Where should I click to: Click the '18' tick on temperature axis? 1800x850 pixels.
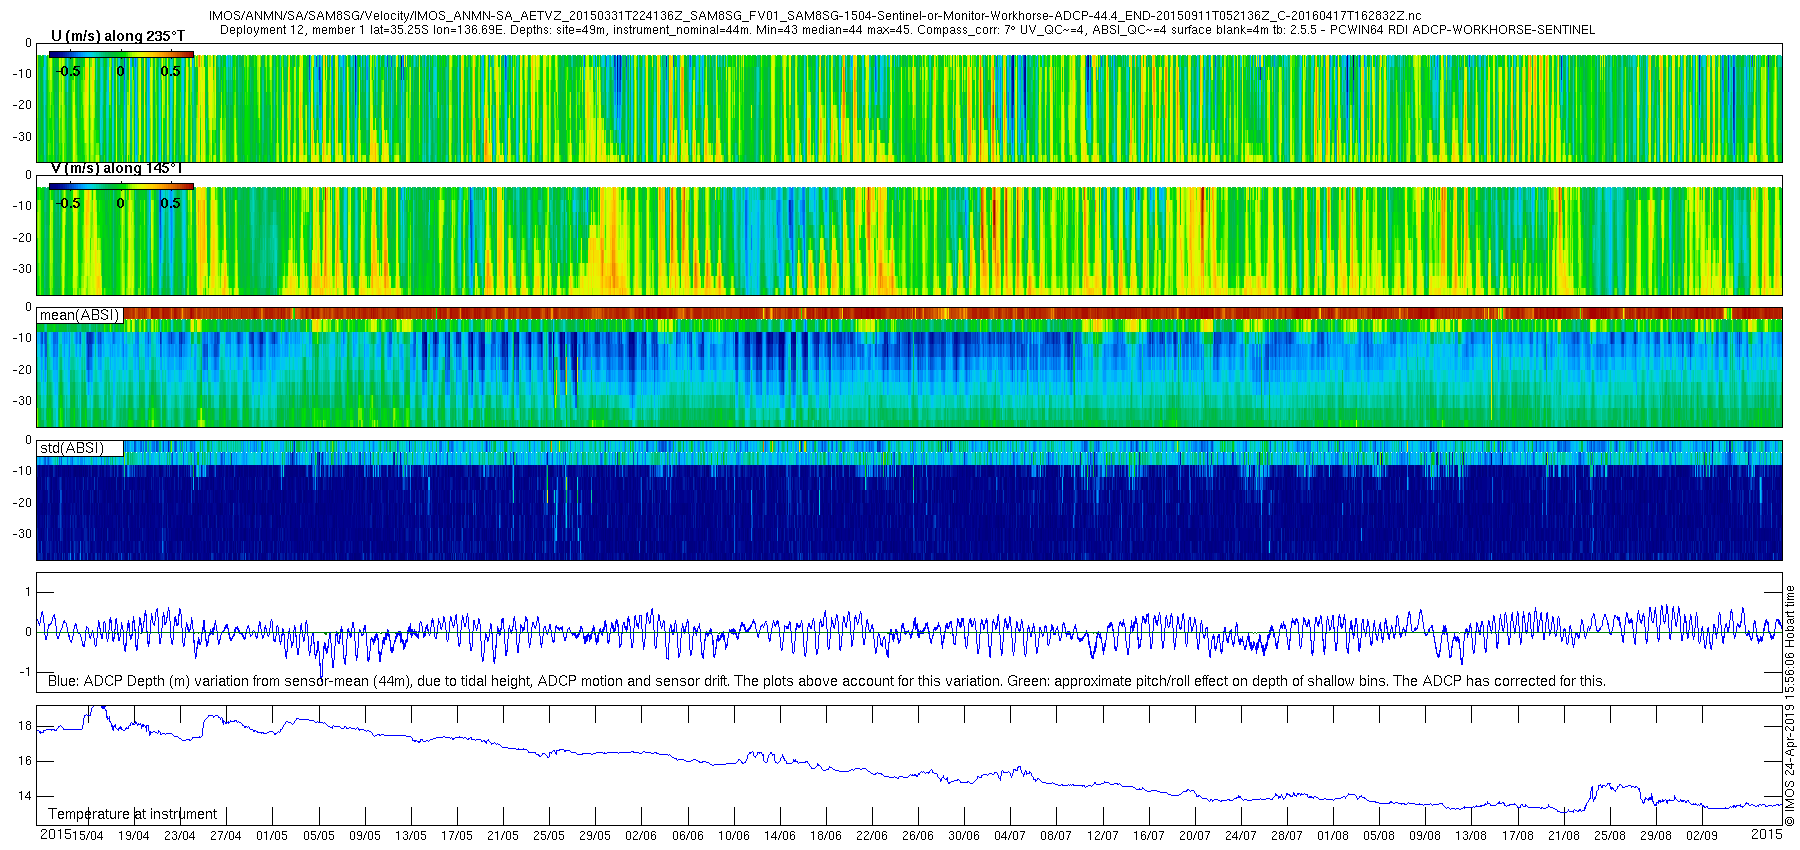(x=25, y=726)
